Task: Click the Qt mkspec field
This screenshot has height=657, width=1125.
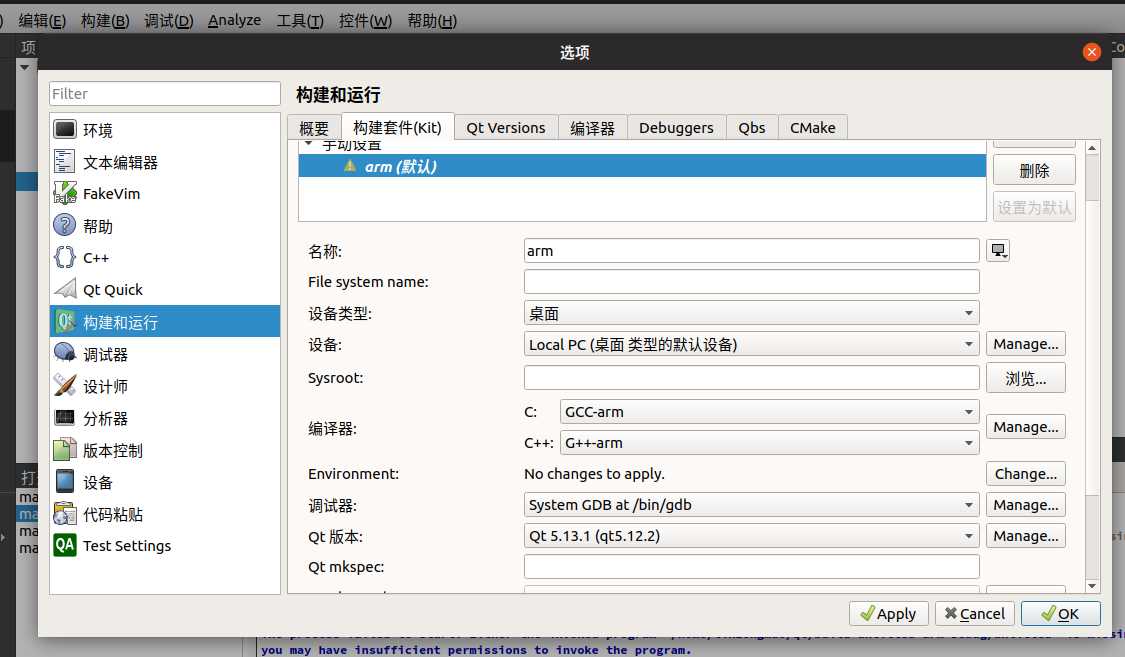Action: 751,566
